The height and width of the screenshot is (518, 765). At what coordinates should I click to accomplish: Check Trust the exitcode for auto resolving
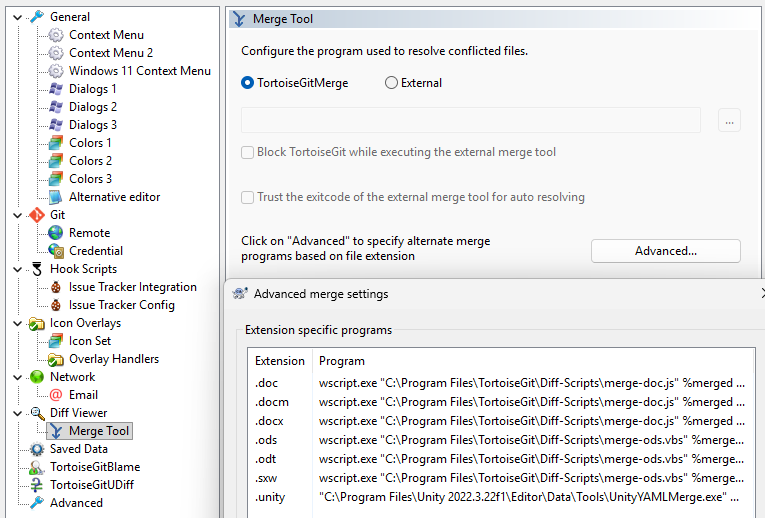point(248,197)
